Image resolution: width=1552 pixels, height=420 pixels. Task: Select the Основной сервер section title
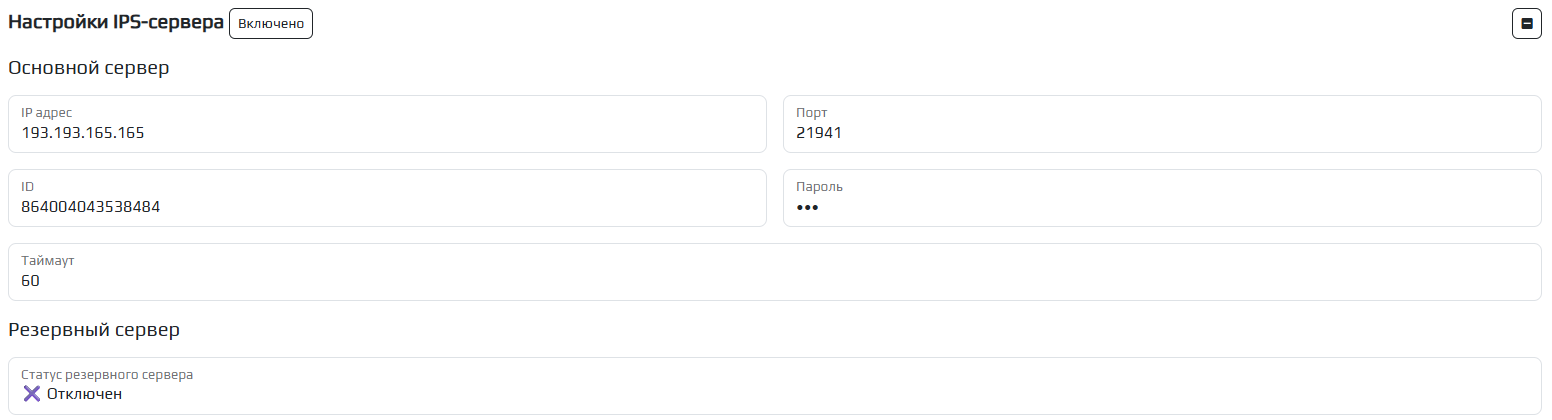[x=89, y=69]
